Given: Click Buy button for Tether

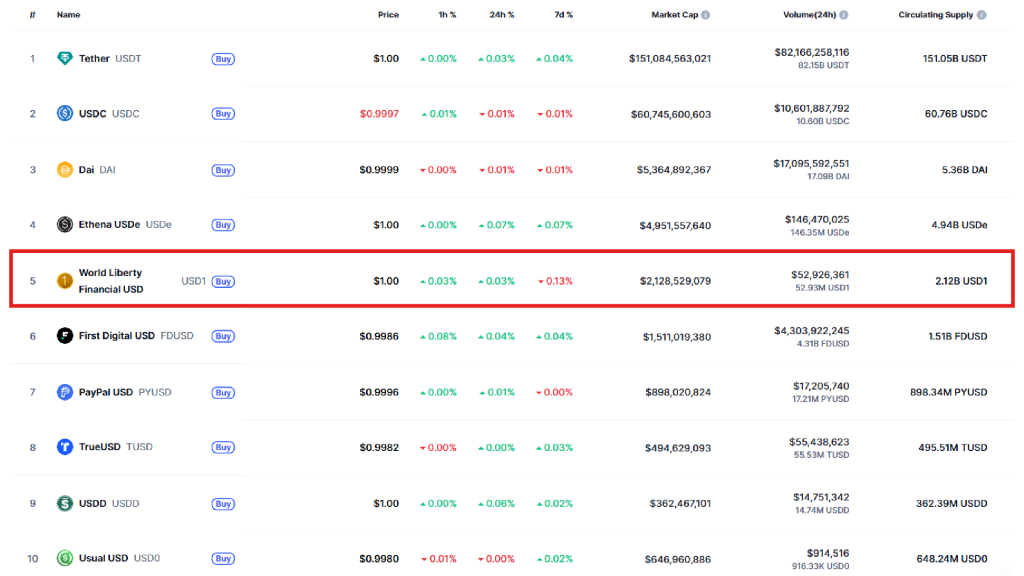Looking at the screenshot, I should (223, 59).
